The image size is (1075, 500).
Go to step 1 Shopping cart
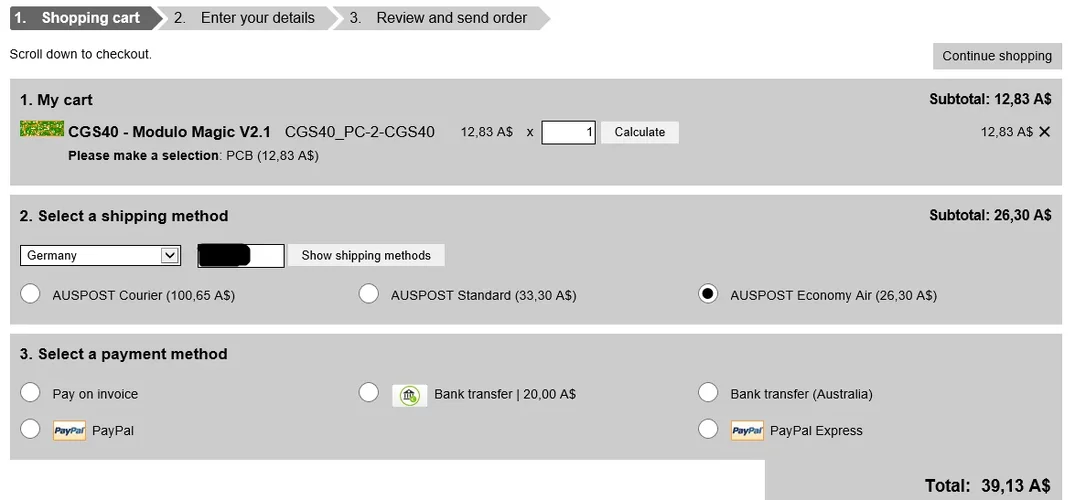[x=84, y=18]
